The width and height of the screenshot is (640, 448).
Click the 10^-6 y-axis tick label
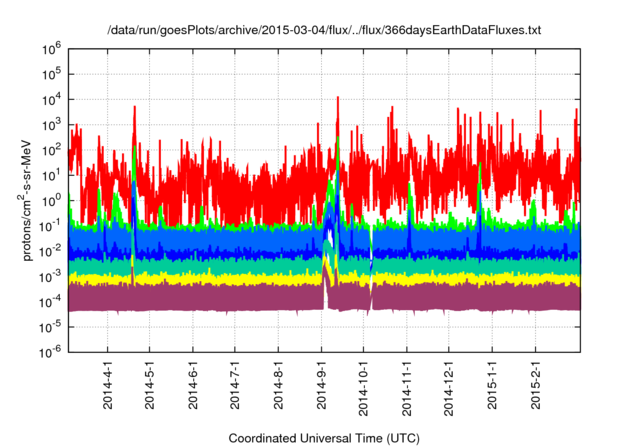point(50,352)
